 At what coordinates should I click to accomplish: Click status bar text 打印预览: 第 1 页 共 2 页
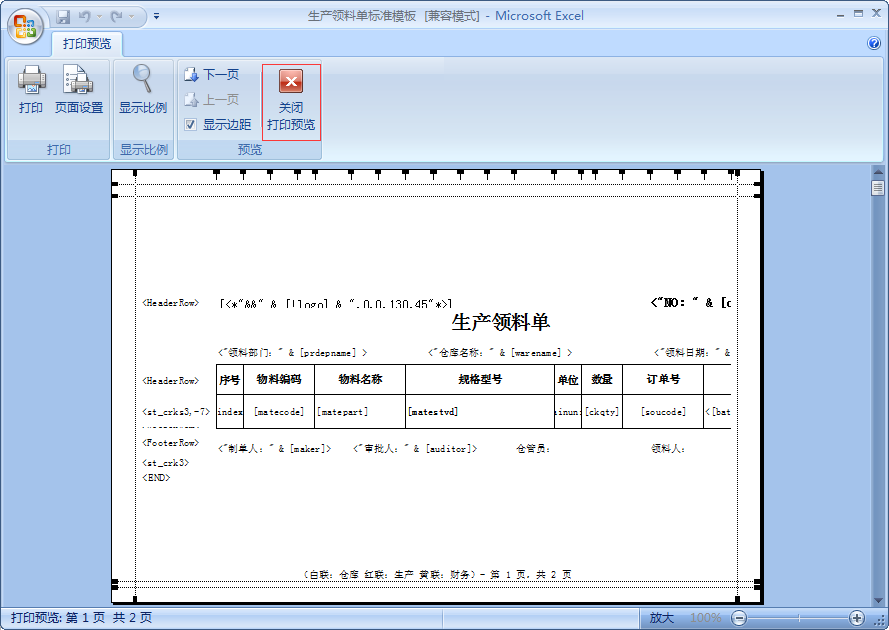[x=81, y=618]
